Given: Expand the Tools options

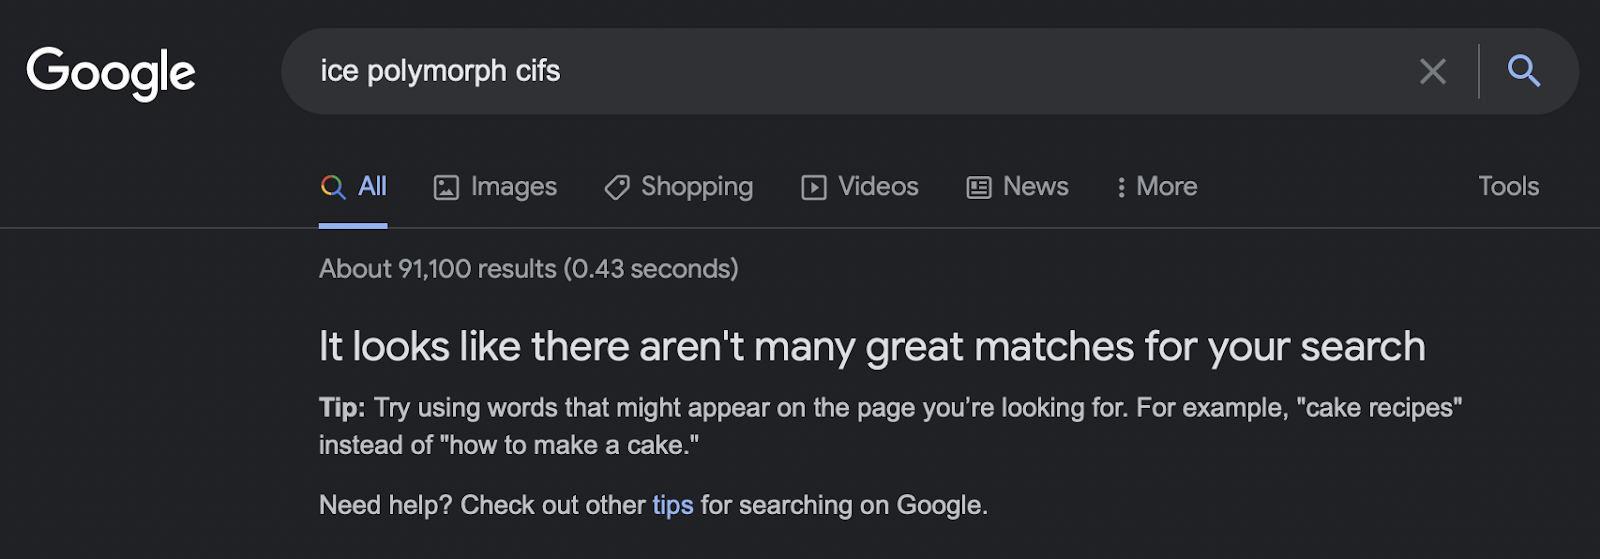Looking at the screenshot, I should click(x=1509, y=186).
